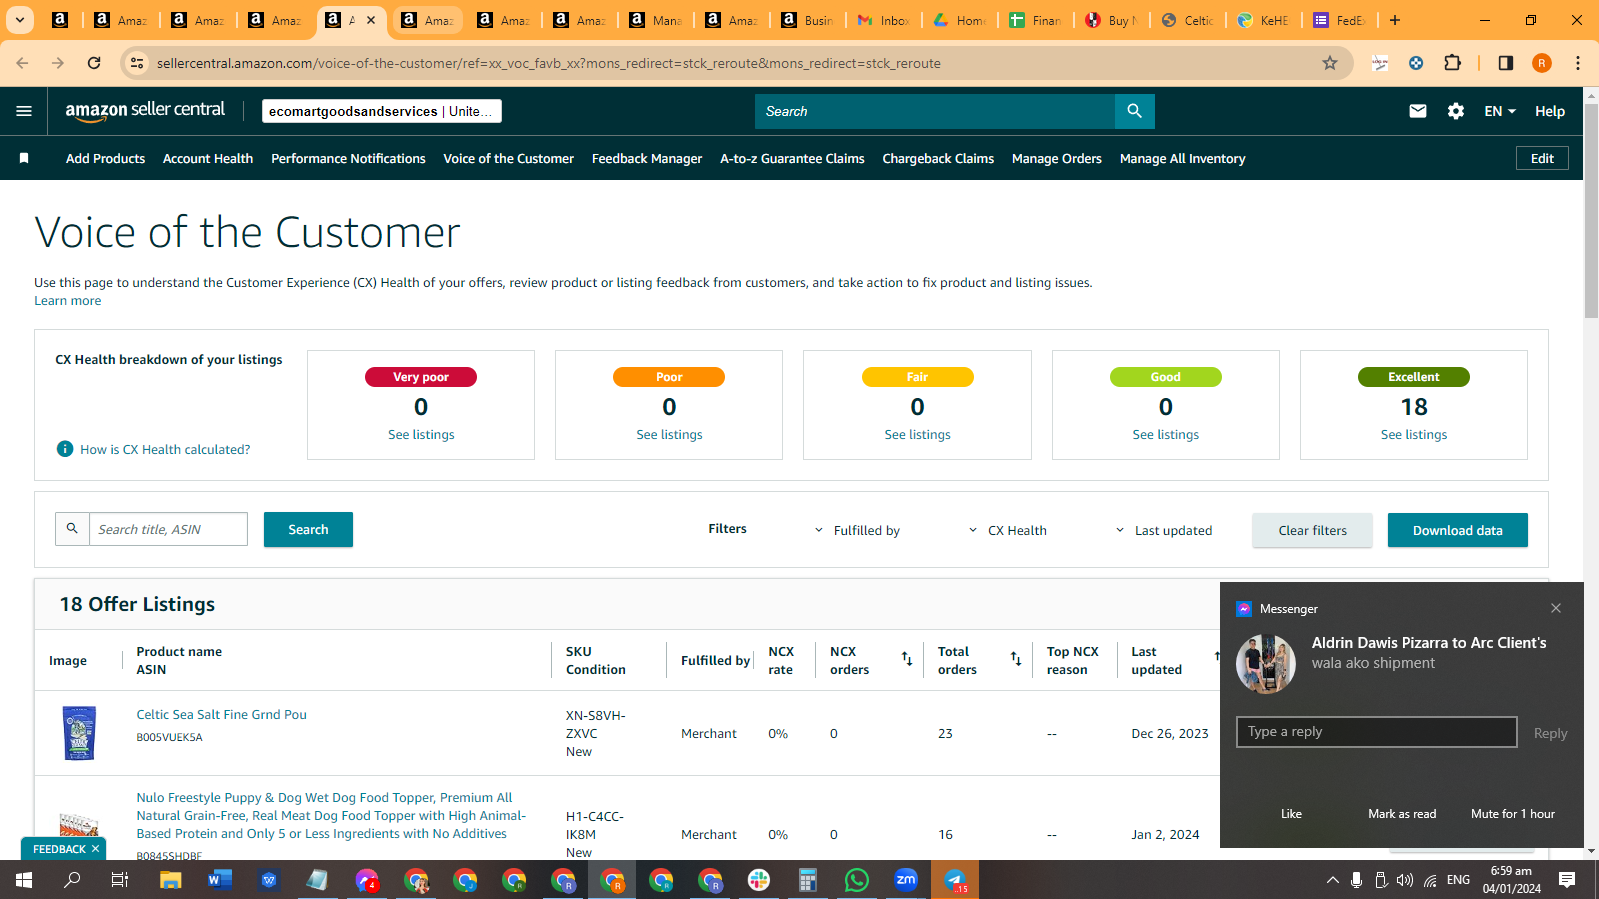
Task: Open File Explorer from taskbar
Action: point(171,880)
